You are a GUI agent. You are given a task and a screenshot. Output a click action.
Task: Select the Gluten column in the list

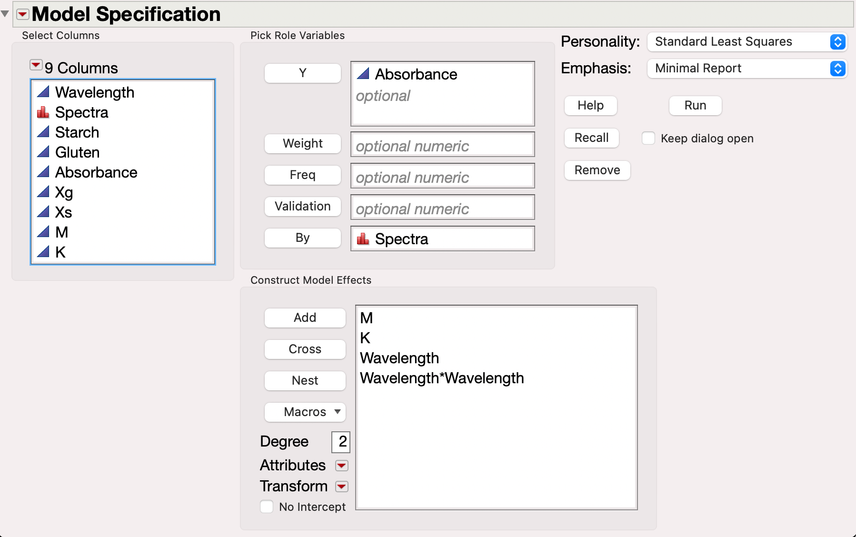point(77,152)
